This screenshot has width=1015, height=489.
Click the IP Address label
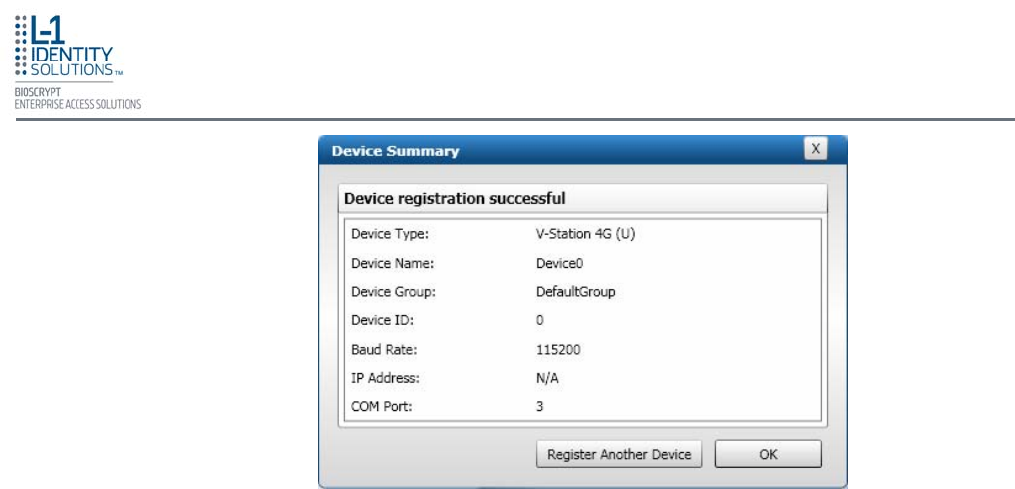click(385, 378)
